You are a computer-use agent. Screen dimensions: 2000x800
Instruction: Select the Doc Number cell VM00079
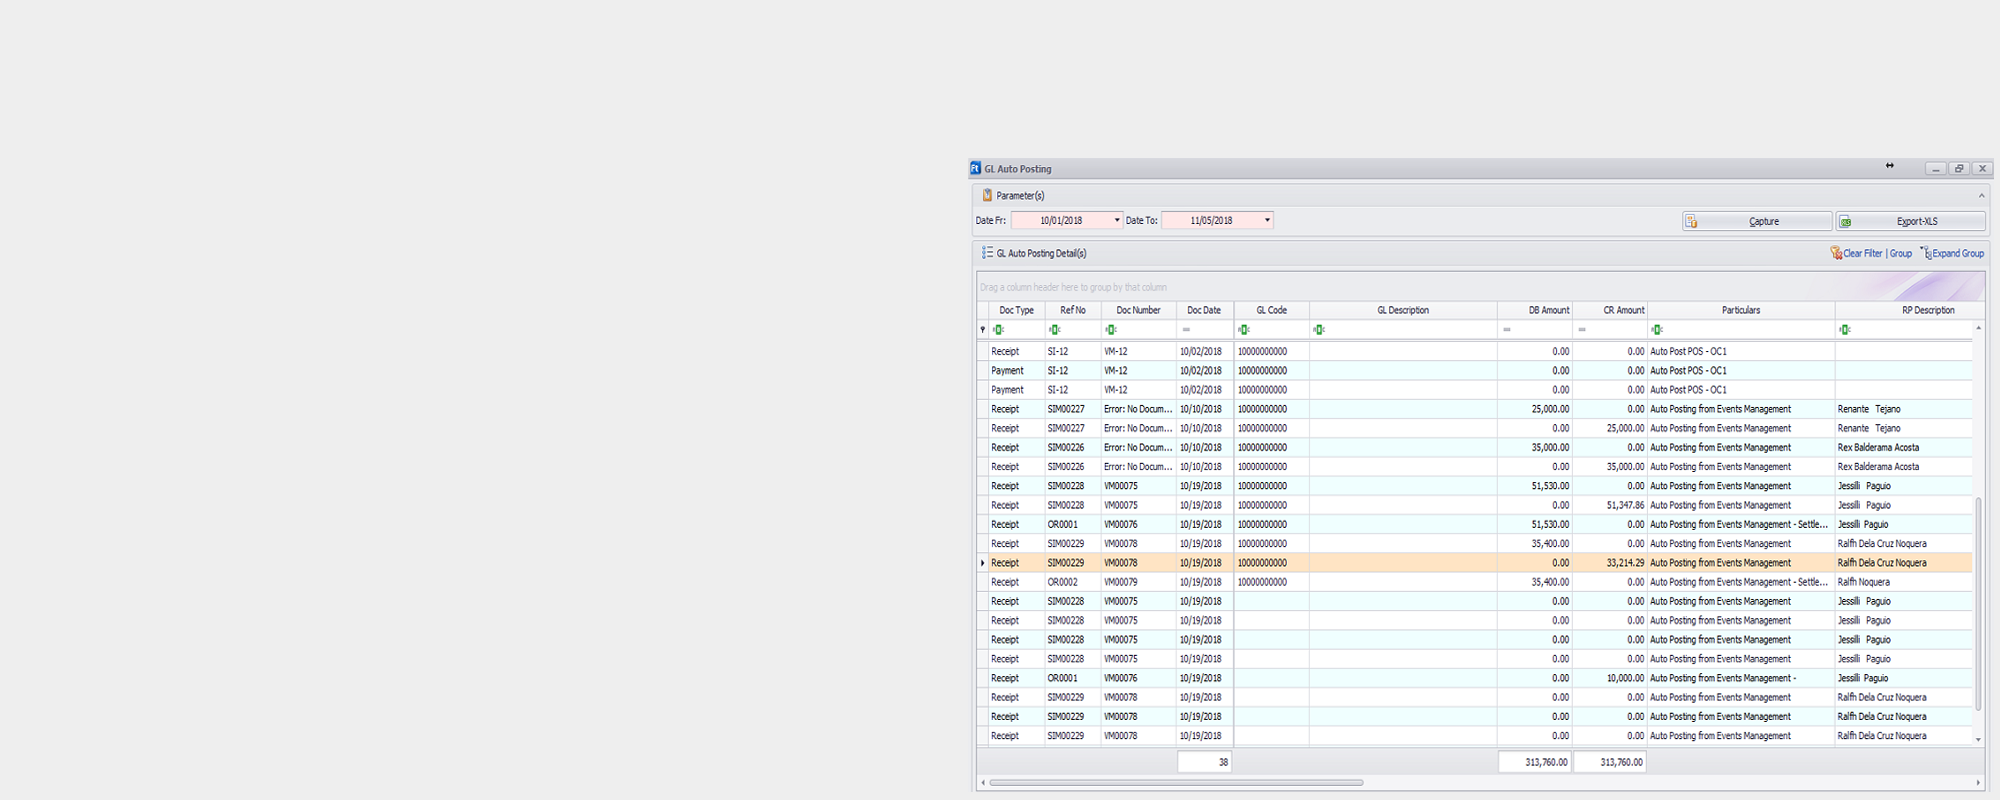(1138, 582)
